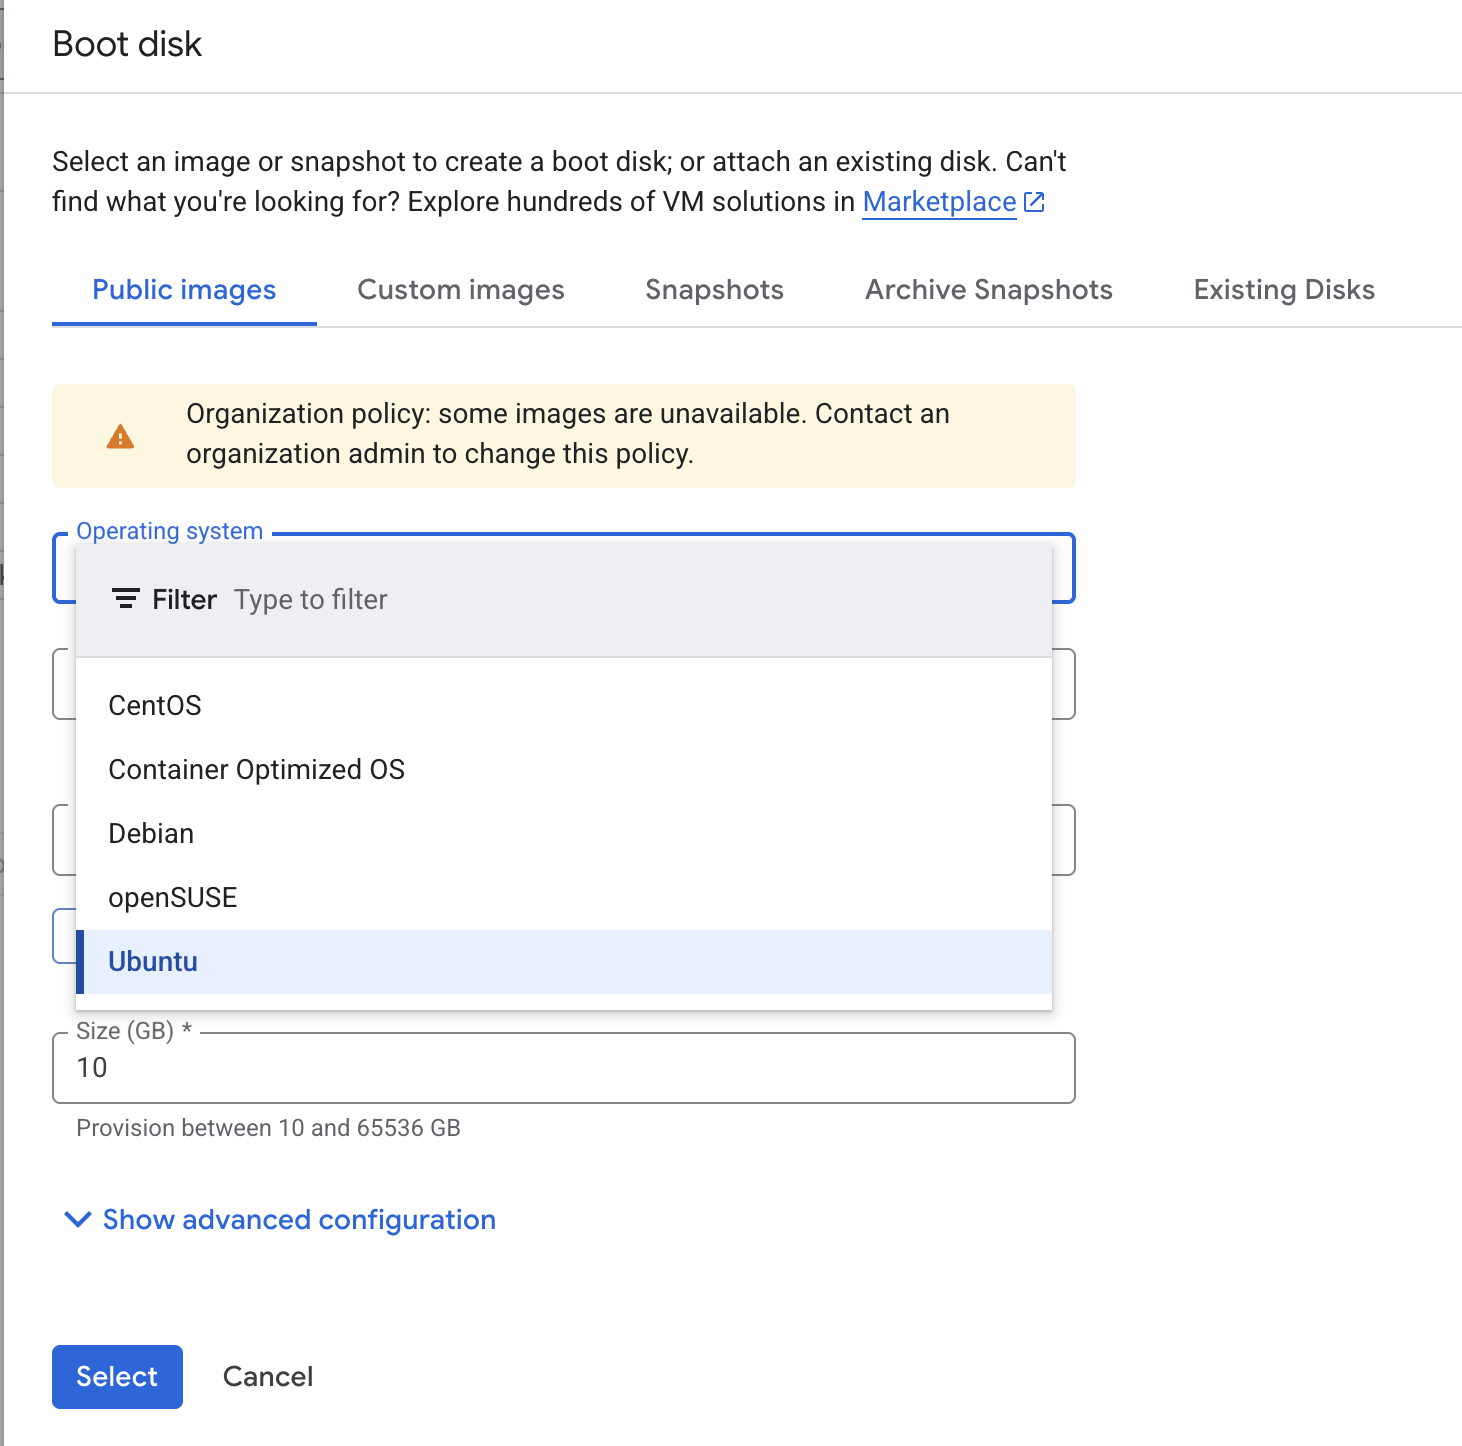Choose the openSUSE option
This screenshot has height=1446, width=1462.
pyautogui.click(x=172, y=898)
